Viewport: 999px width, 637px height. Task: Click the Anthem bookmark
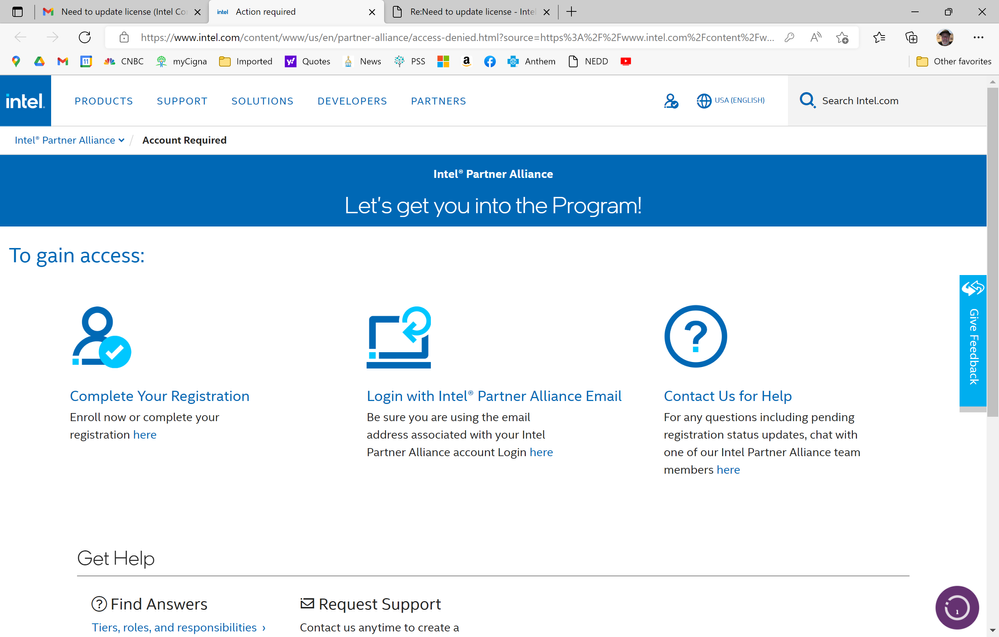pos(531,61)
